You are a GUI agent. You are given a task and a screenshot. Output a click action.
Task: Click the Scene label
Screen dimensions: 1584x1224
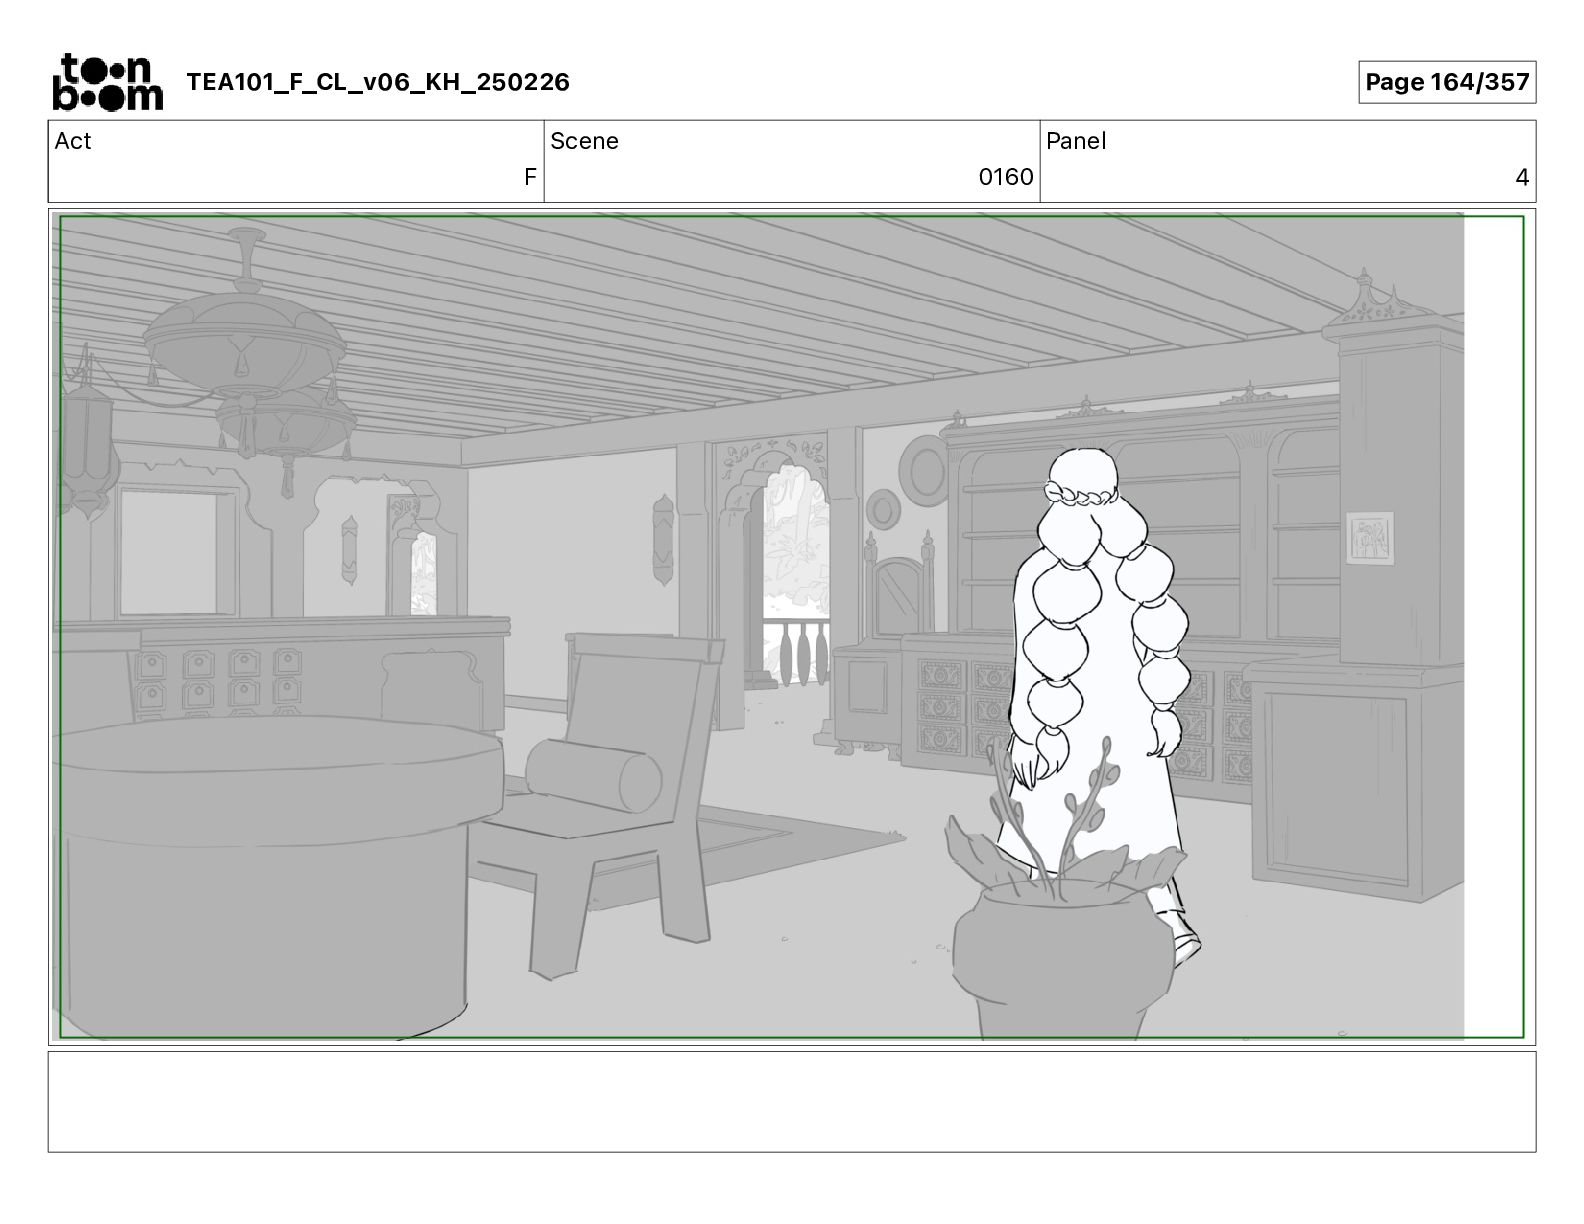tap(584, 141)
